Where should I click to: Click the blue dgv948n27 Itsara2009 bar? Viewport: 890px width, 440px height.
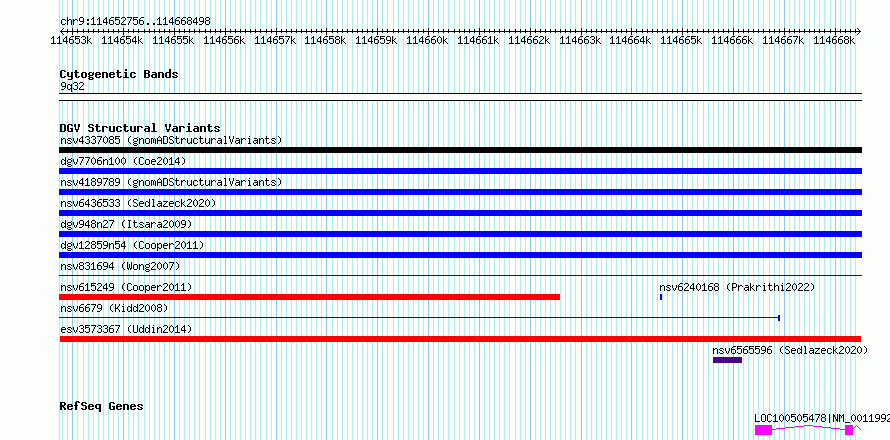point(460,234)
